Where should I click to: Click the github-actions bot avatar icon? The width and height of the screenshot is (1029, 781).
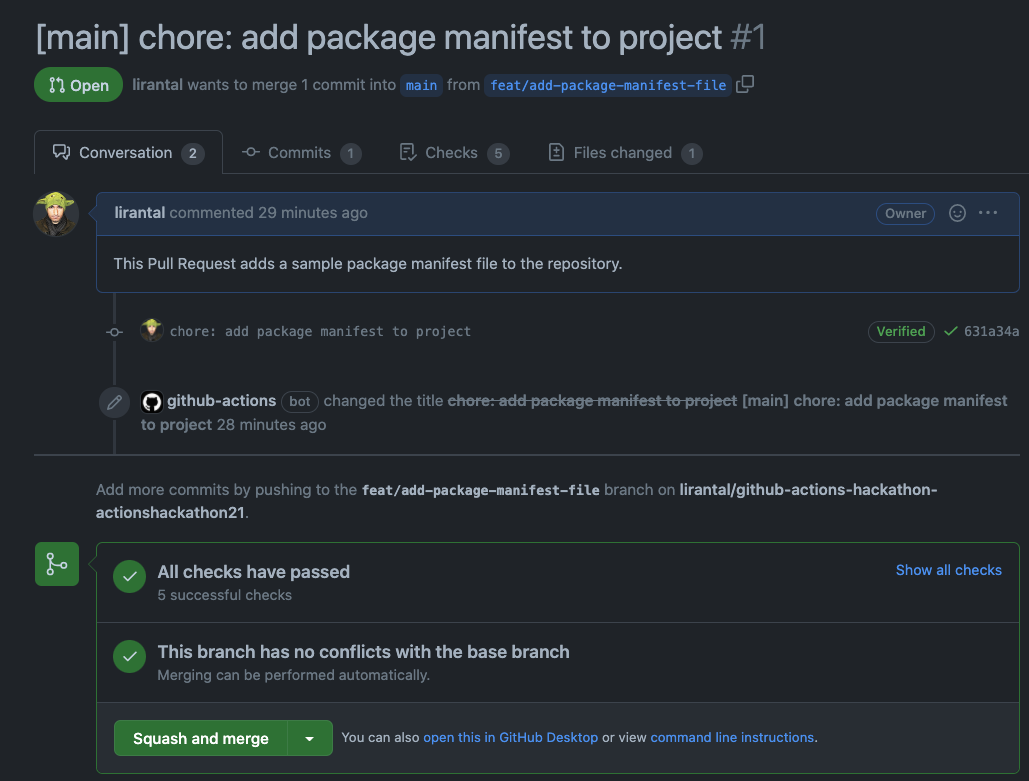click(x=152, y=401)
